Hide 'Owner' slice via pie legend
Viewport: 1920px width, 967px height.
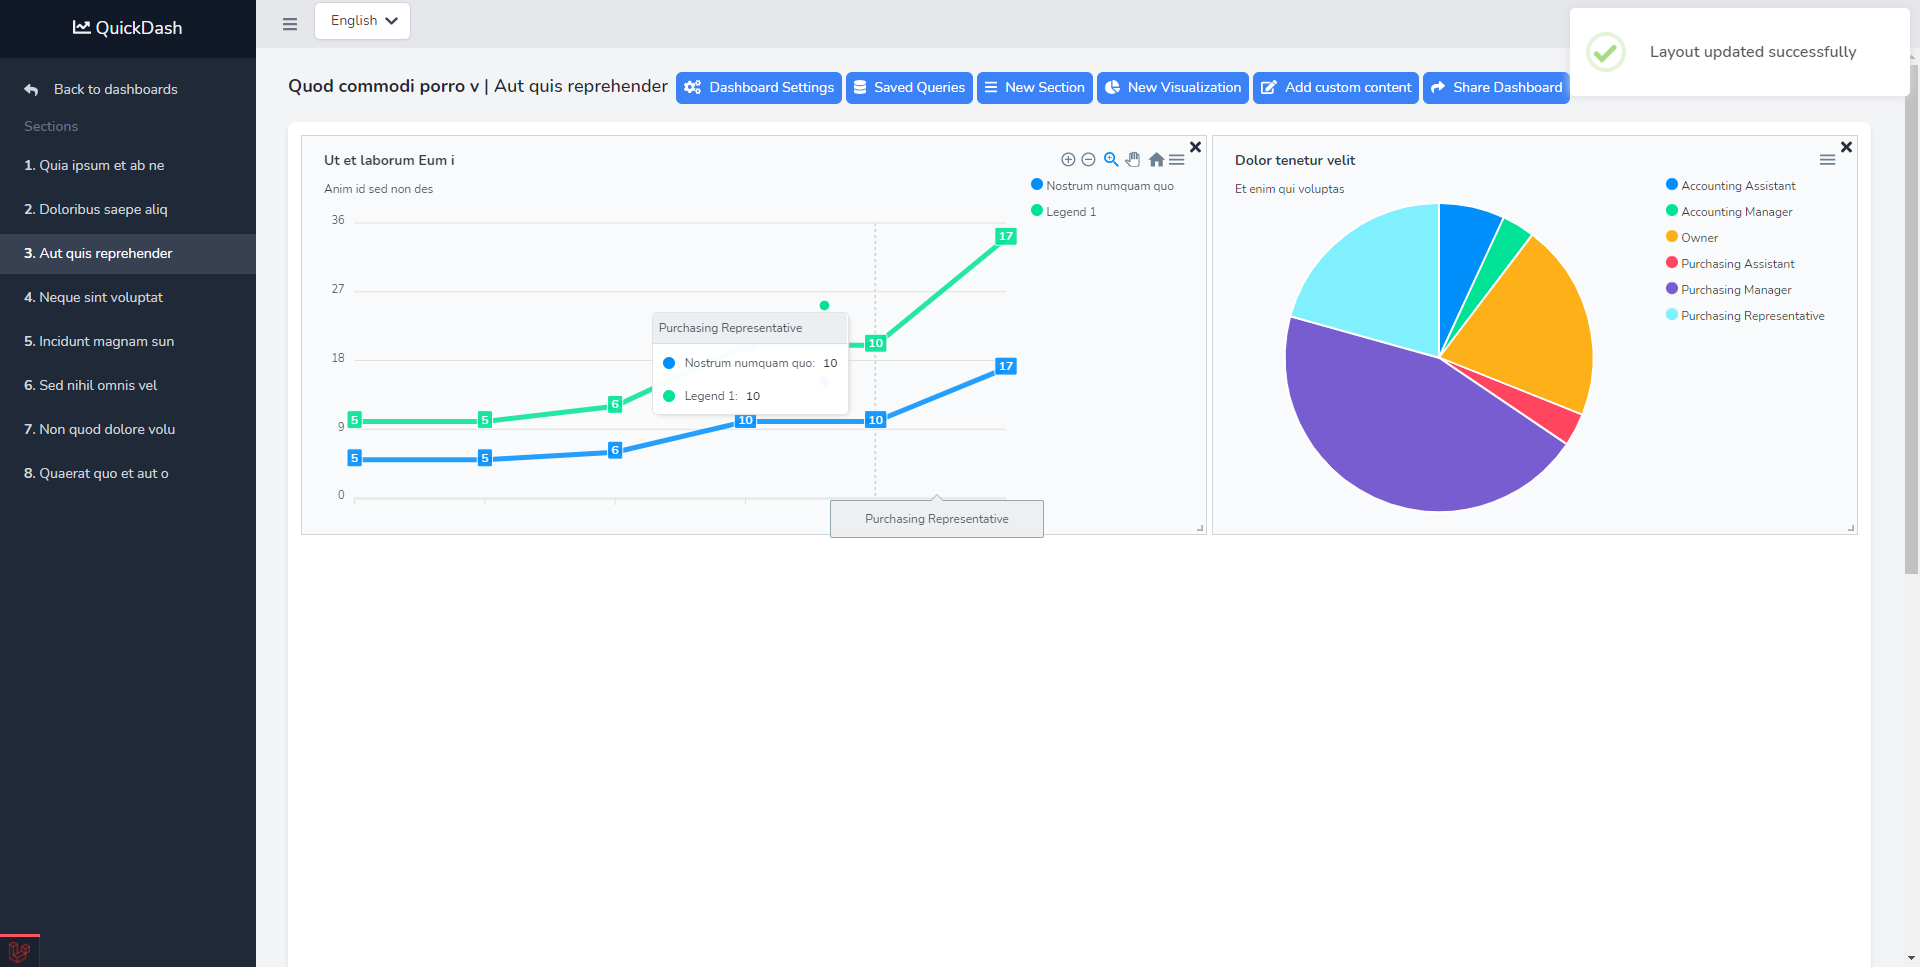pos(1699,238)
